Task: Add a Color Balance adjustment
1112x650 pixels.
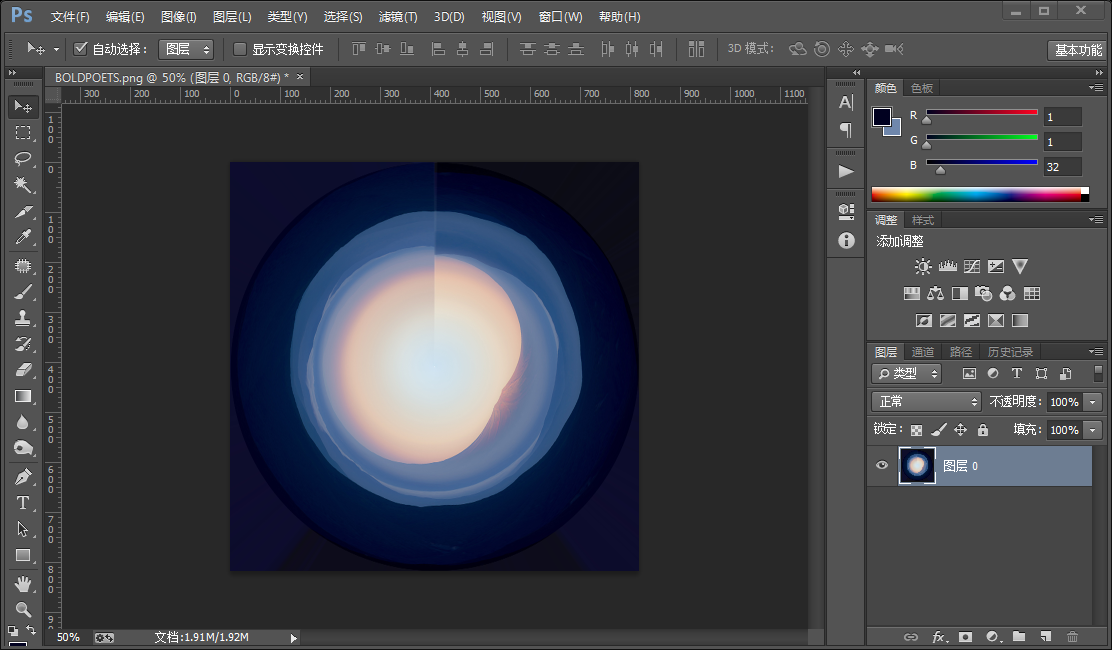Action: pos(935,293)
